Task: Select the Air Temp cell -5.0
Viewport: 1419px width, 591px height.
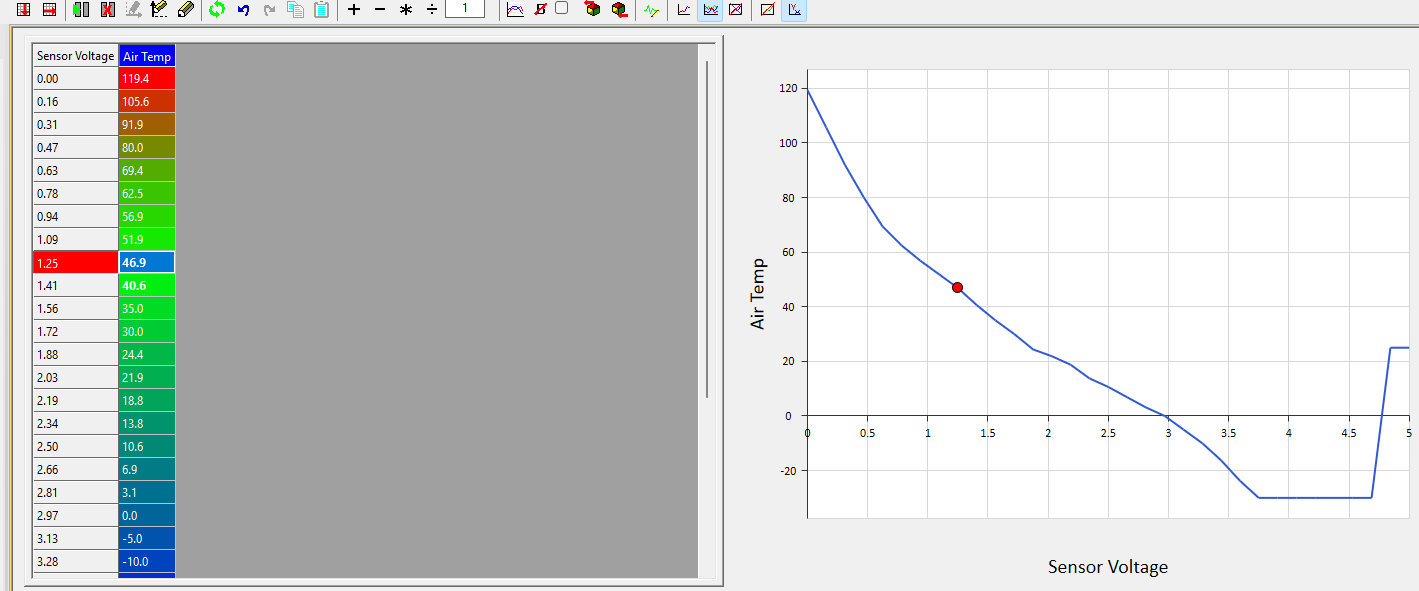Action: coord(147,538)
